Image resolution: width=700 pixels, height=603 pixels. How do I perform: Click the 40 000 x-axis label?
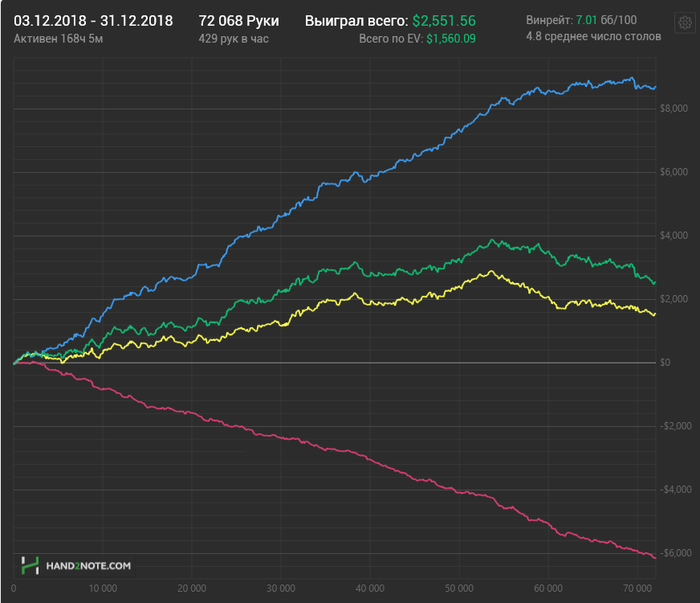click(x=370, y=589)
